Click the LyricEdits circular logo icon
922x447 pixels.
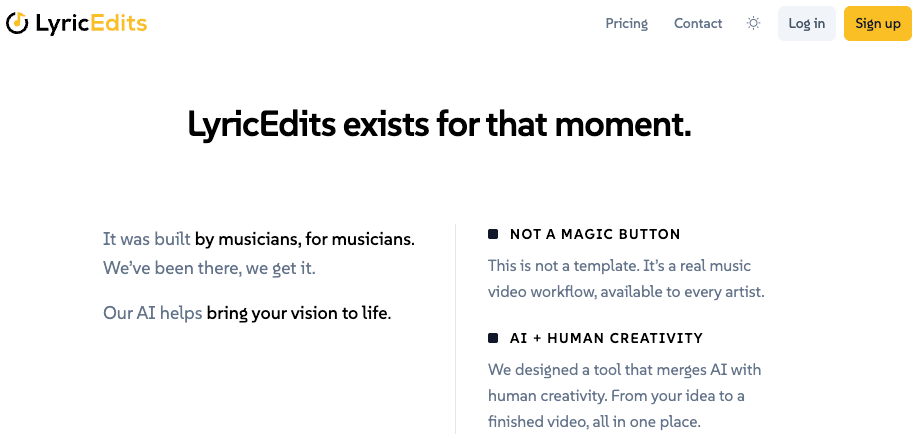click(x=17, y=23)
